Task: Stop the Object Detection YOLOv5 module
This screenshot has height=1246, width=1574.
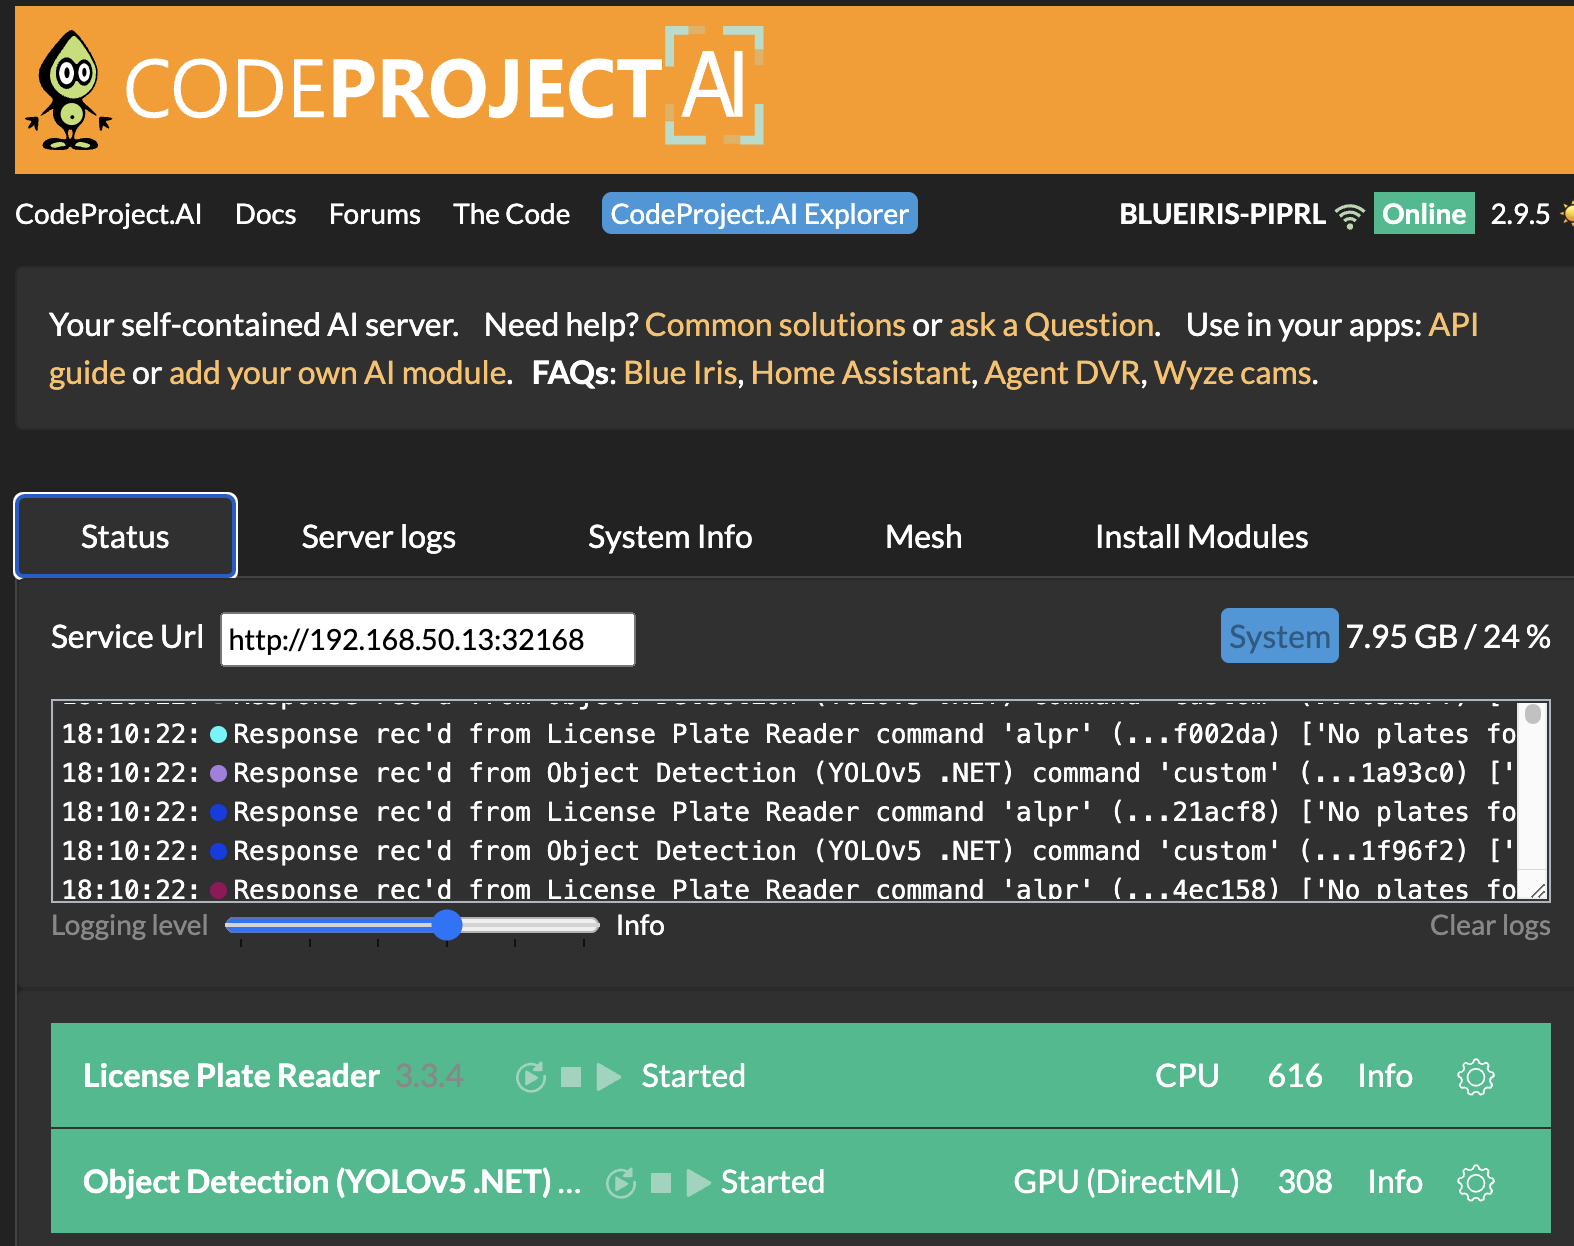Action: pos(661,1183)
